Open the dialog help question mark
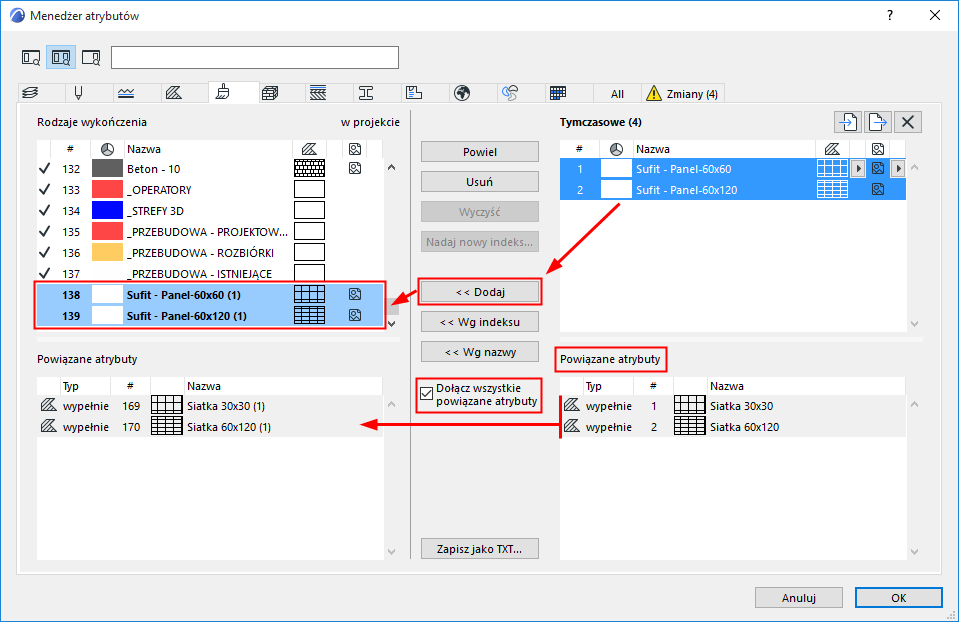The height and width of the screenshot is (622, 959). pos(890,15)
